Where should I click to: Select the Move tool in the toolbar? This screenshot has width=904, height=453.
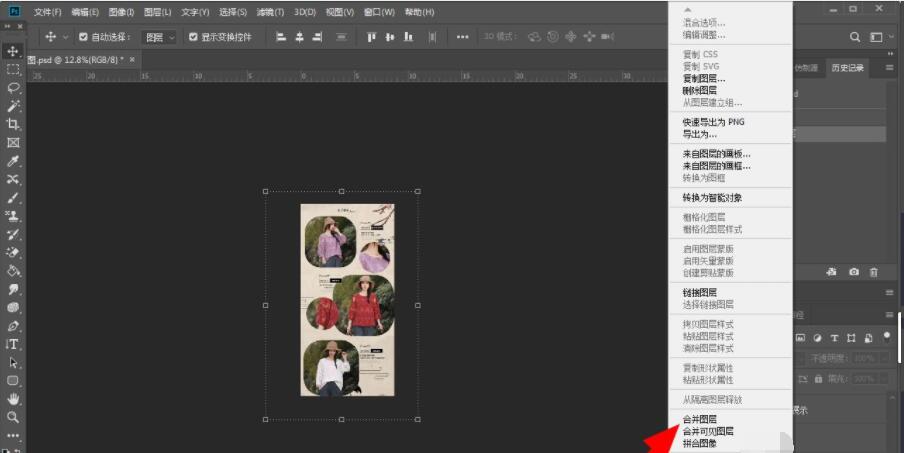coord(13,51)
